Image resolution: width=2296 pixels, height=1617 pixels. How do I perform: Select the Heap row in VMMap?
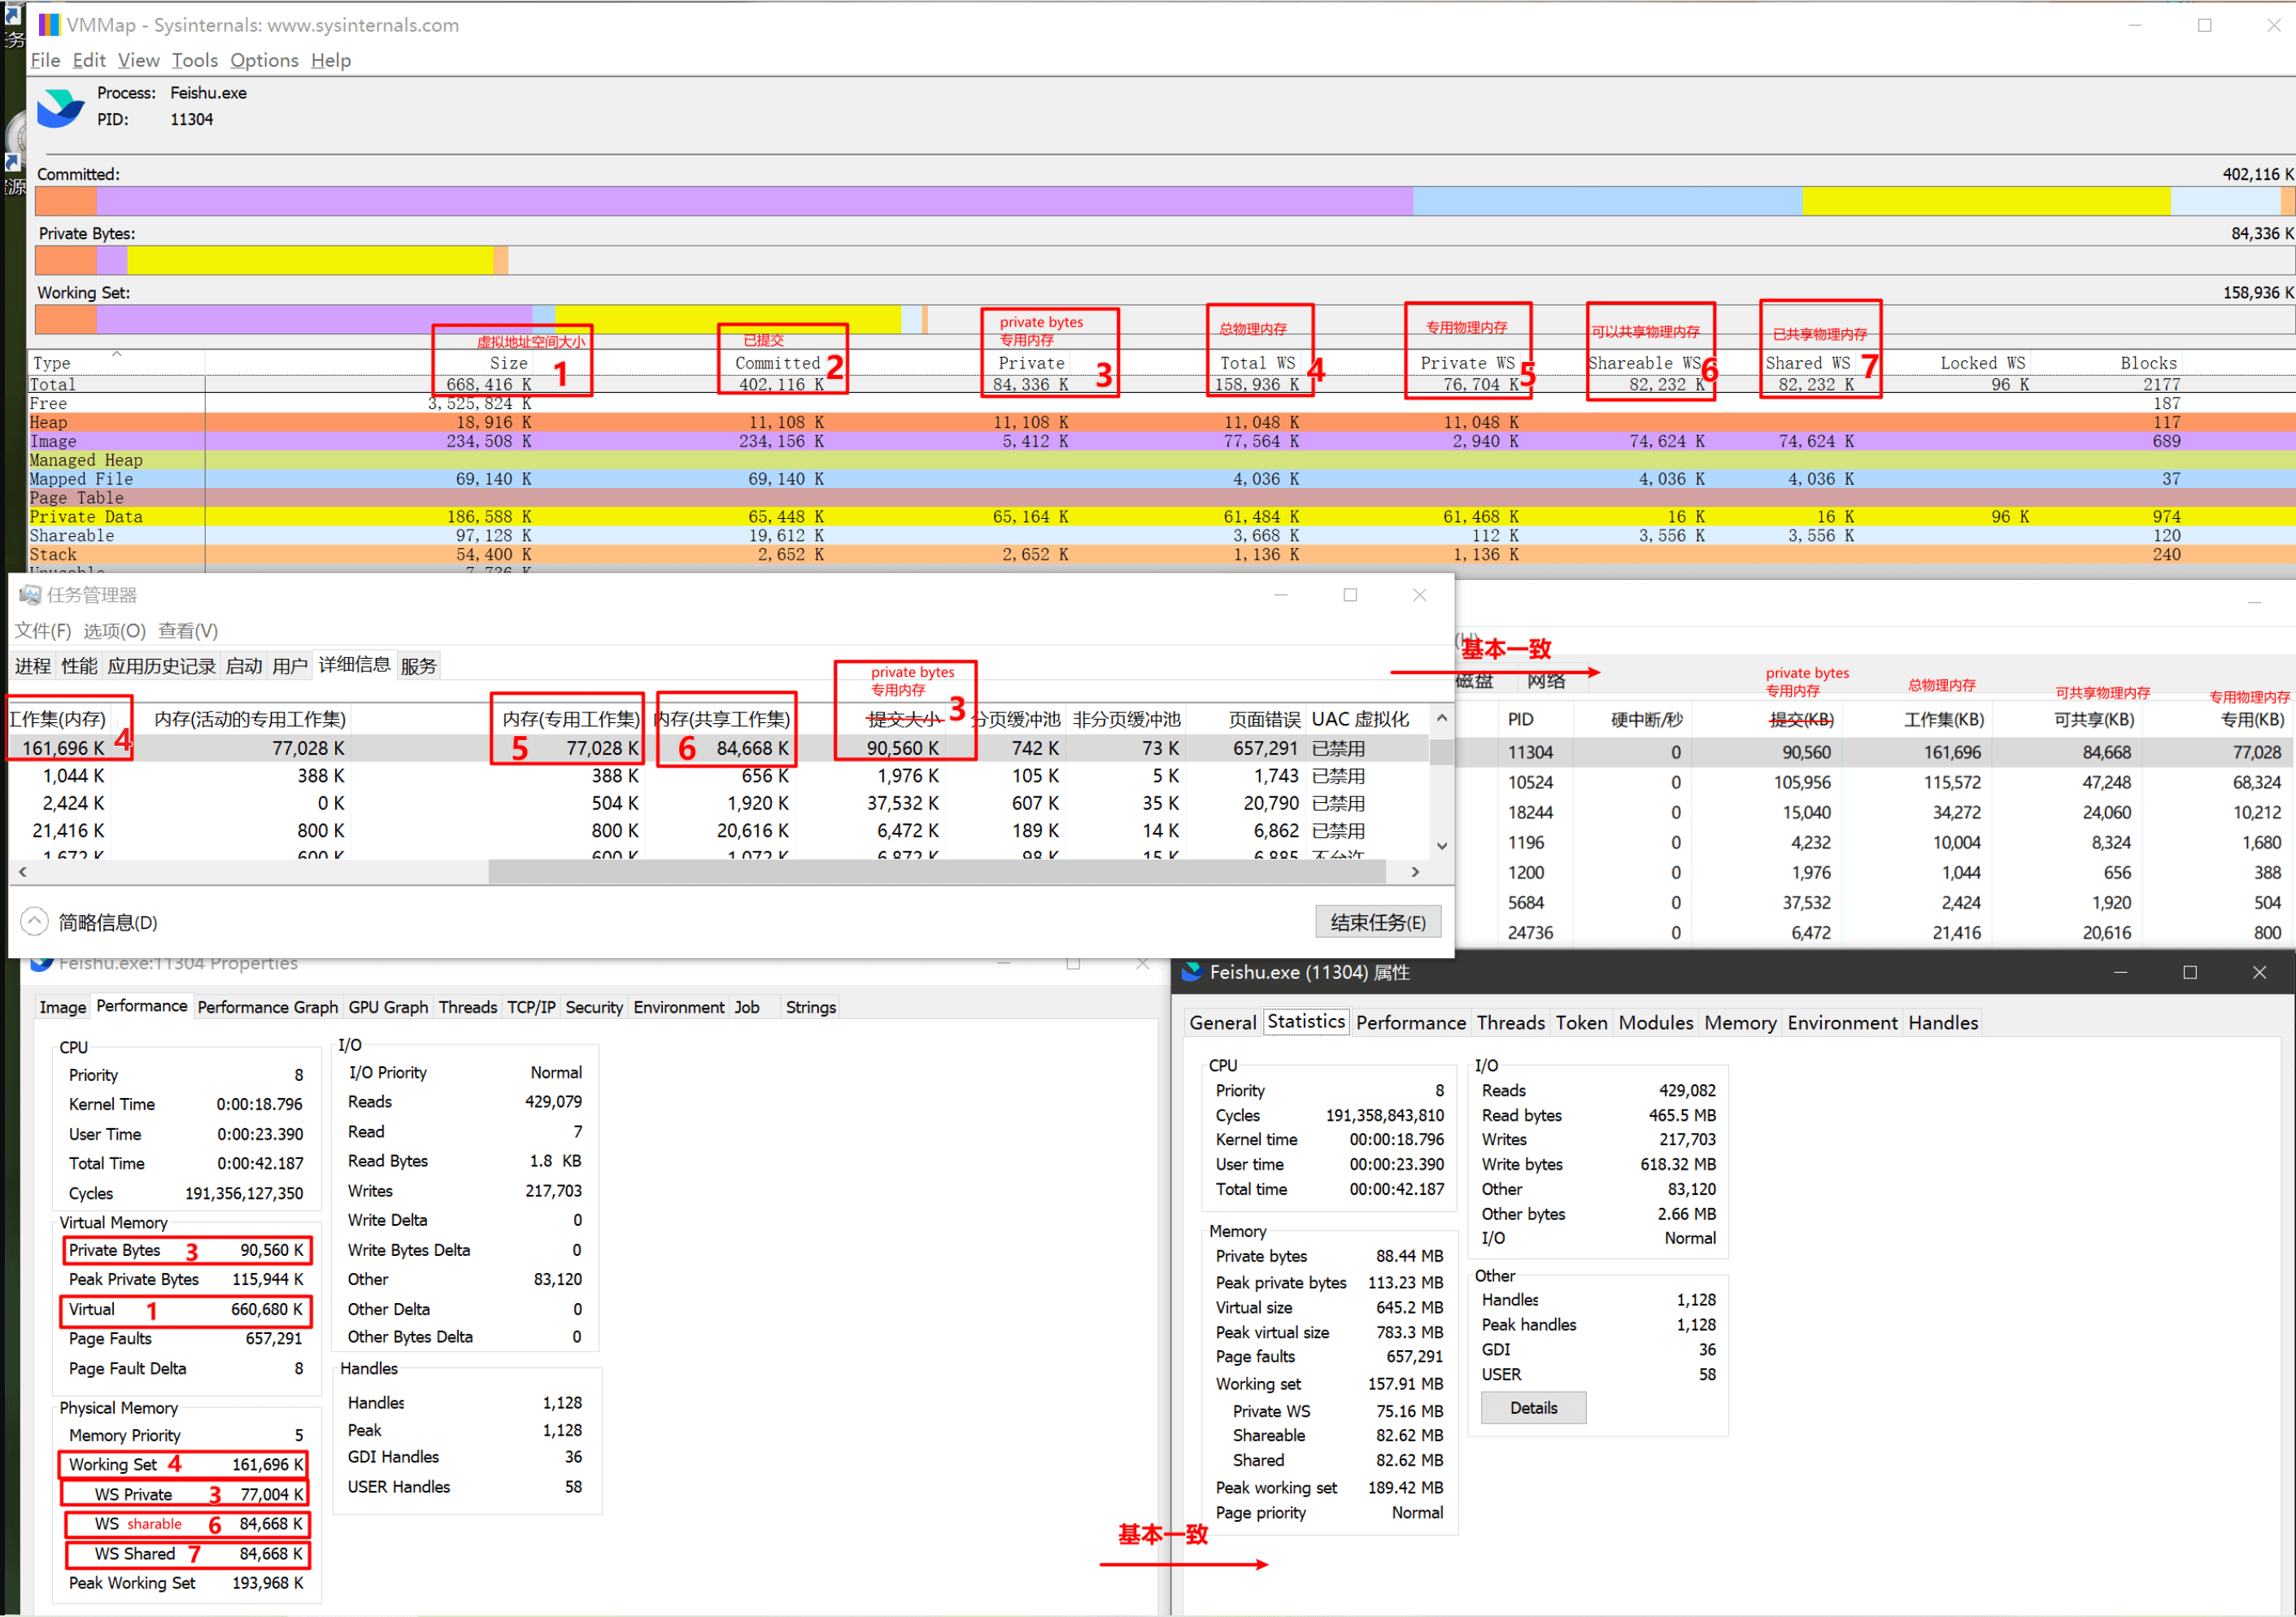pos(1161,422)
